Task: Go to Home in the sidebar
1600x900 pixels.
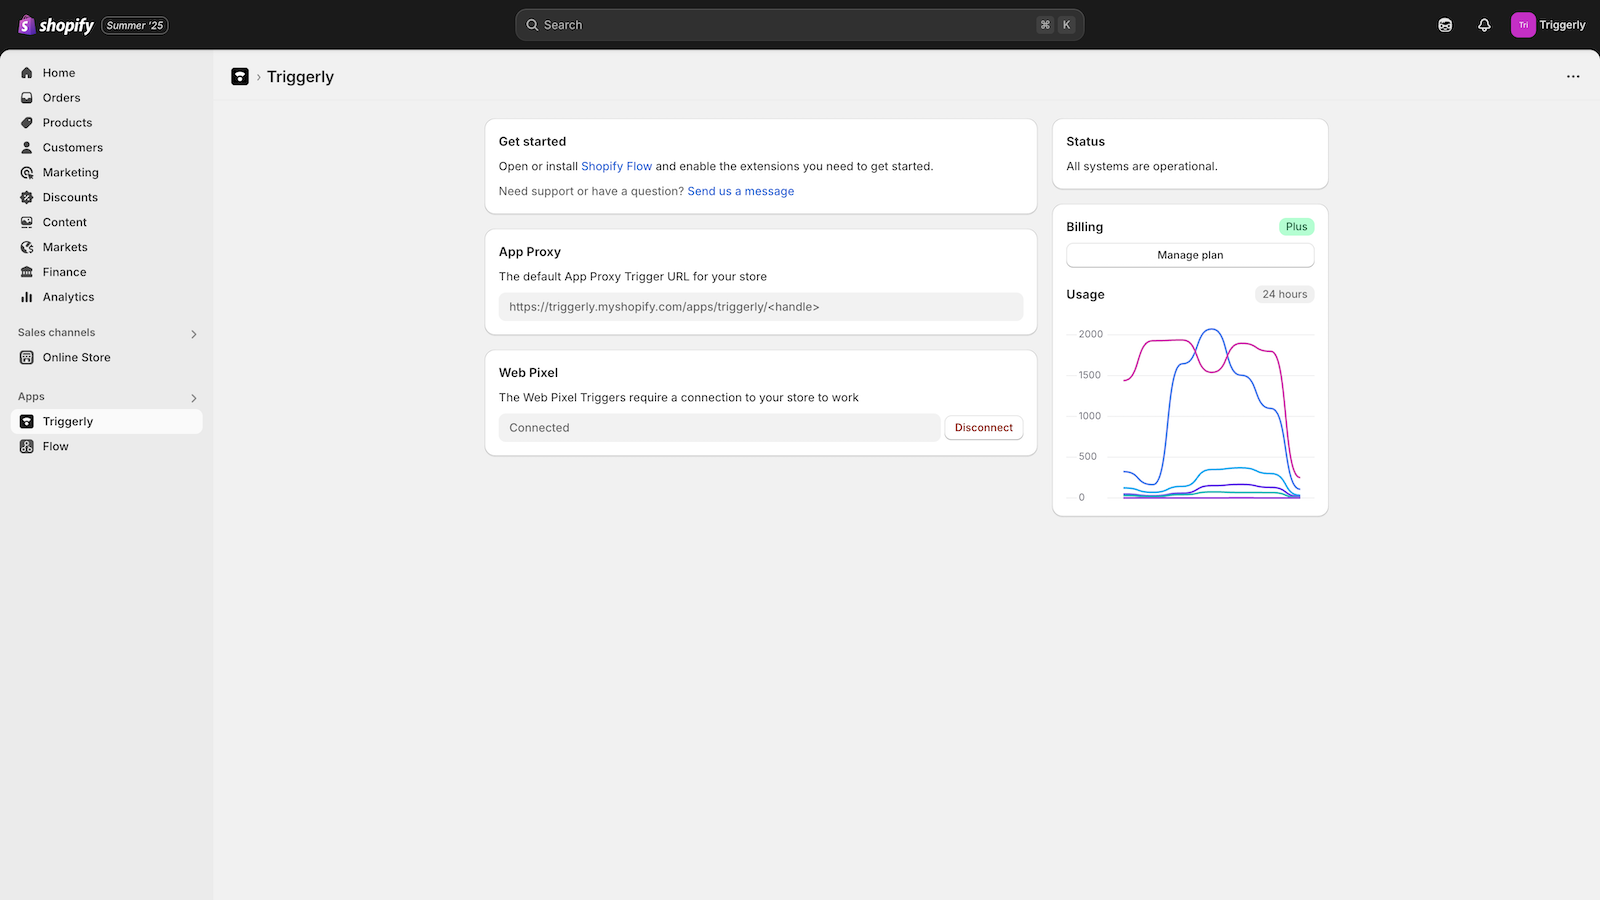Action: 106,73
